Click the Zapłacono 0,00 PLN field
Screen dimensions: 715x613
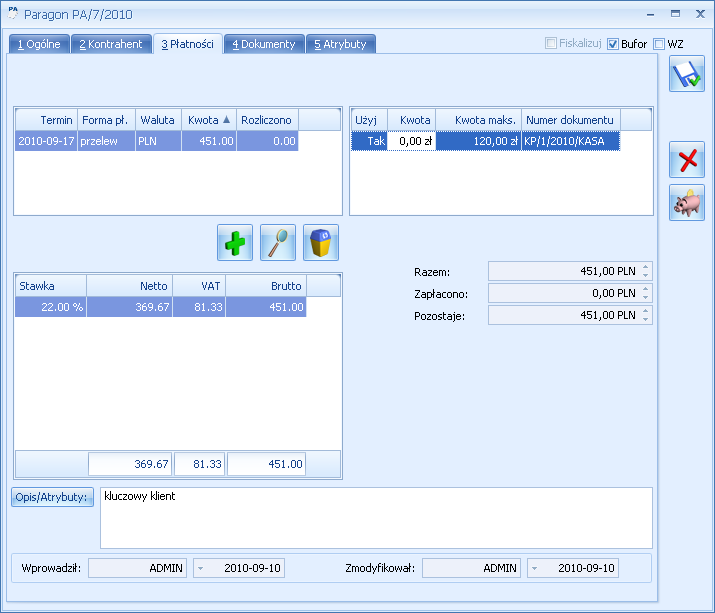point(570,293)
